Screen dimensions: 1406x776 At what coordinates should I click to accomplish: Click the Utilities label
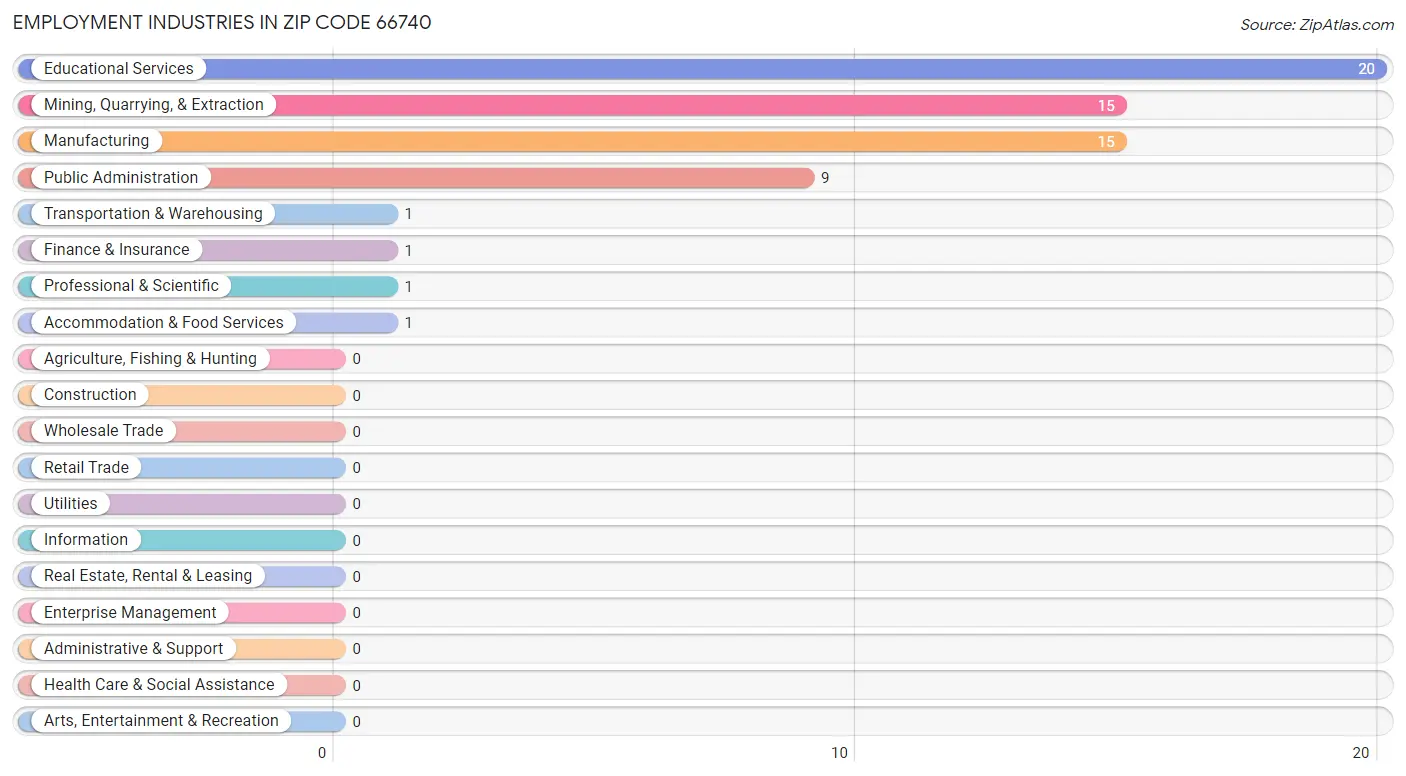[70, 504]
